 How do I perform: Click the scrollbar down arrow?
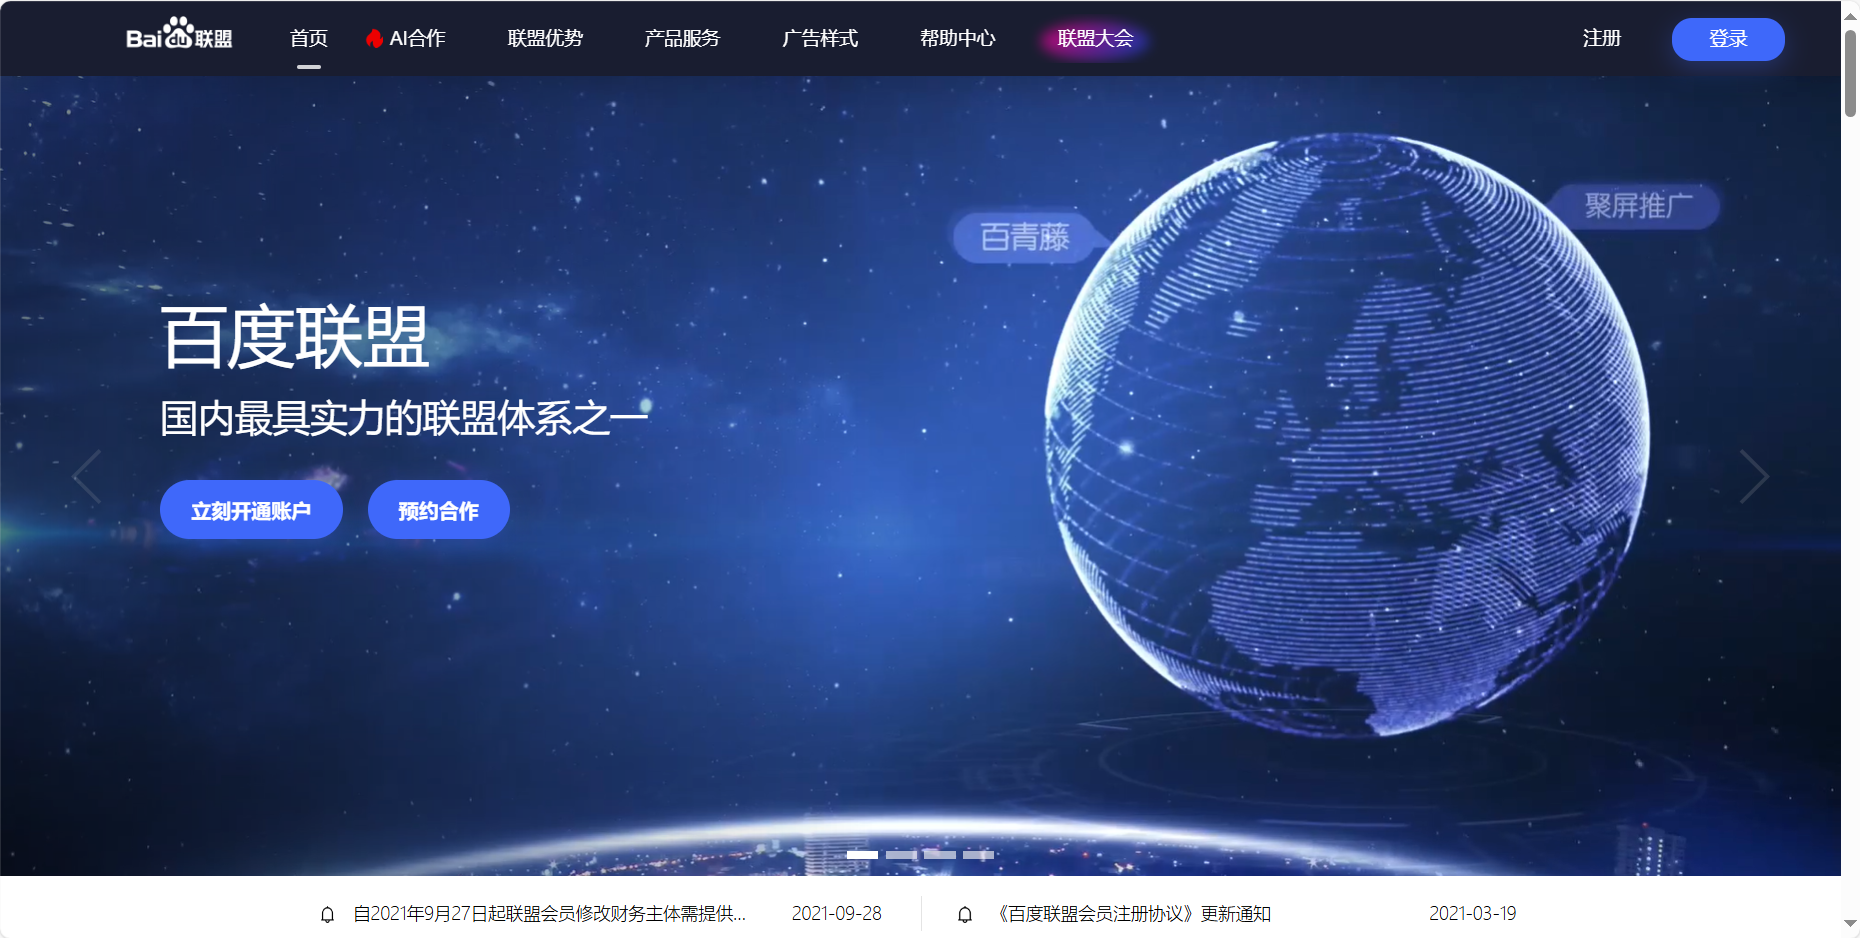pyautogui.click(x=1851, y=924)
